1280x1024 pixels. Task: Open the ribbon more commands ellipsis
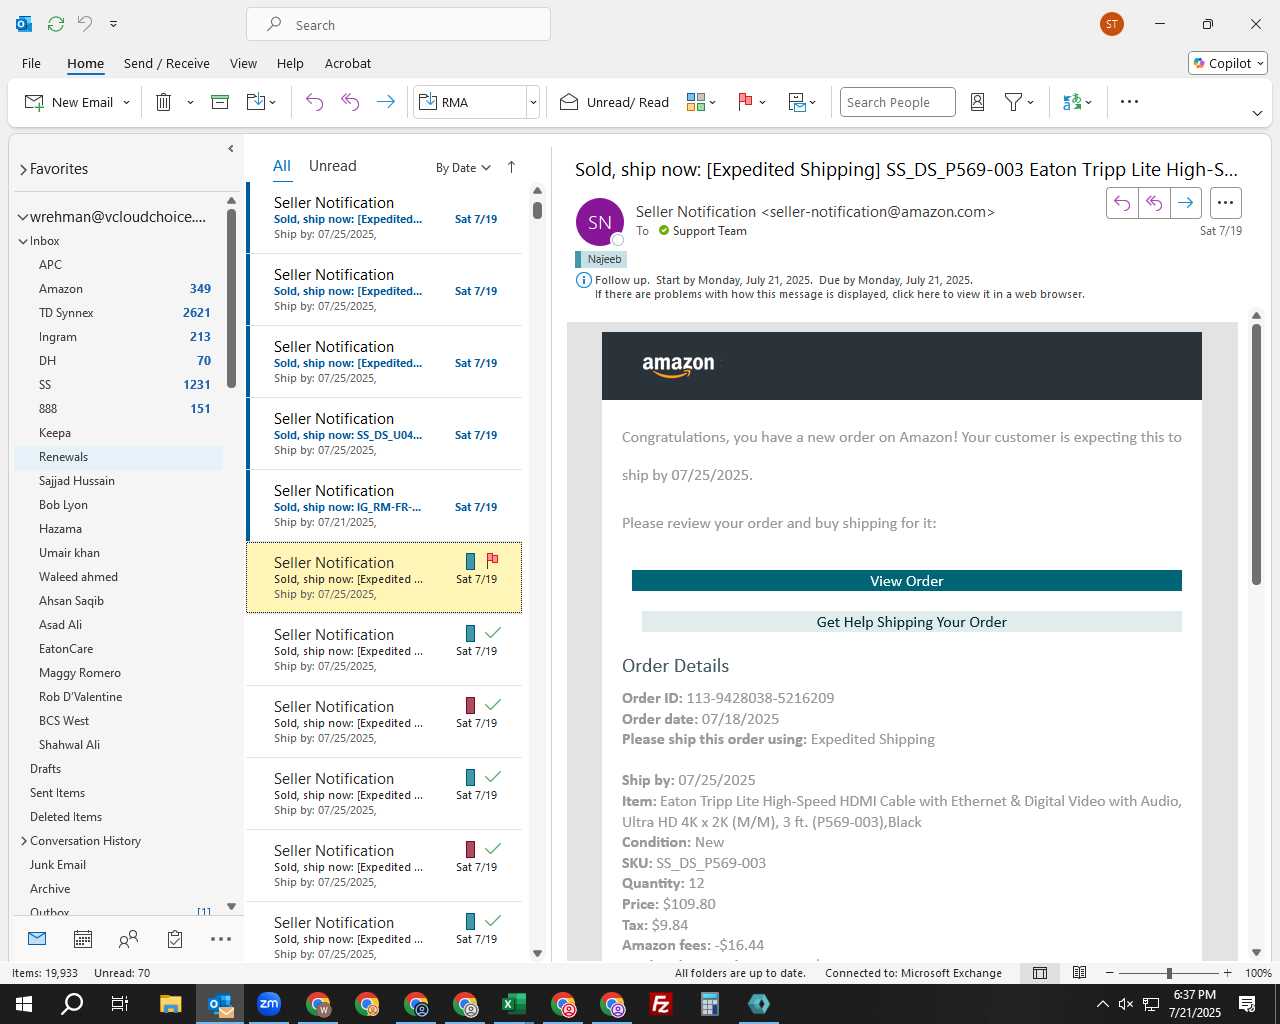coord(1129,102)
